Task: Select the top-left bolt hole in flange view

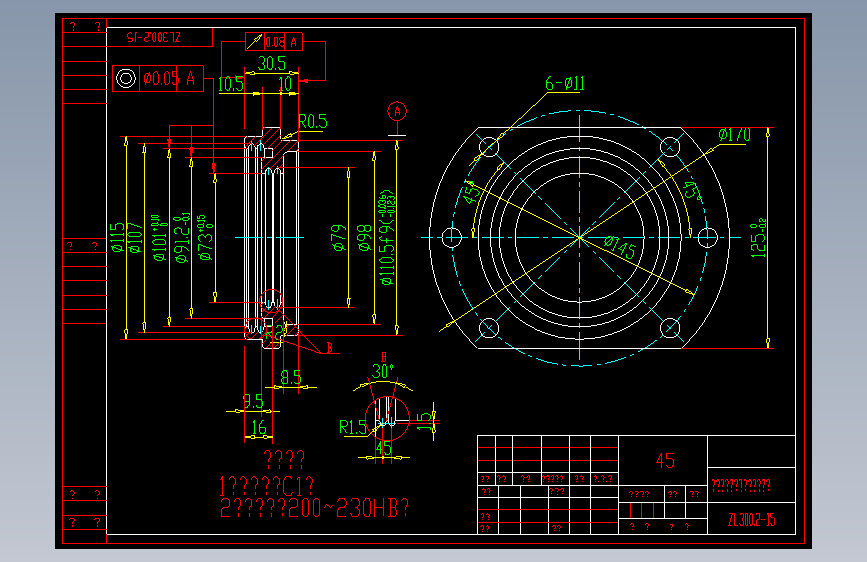Action: [x=489, y=147]
